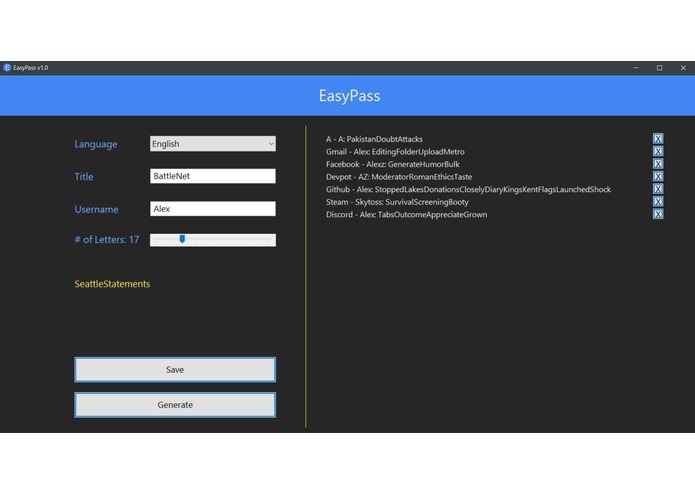Remove the Steam - Skytoss entry
This screenshot has width=695, height=494.
point(658,202)
